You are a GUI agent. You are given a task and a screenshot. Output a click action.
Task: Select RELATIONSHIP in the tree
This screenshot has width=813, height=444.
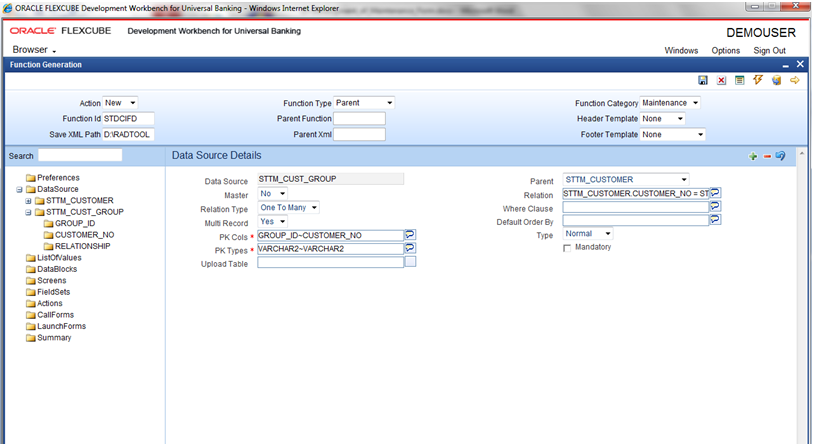coord(82,246)
